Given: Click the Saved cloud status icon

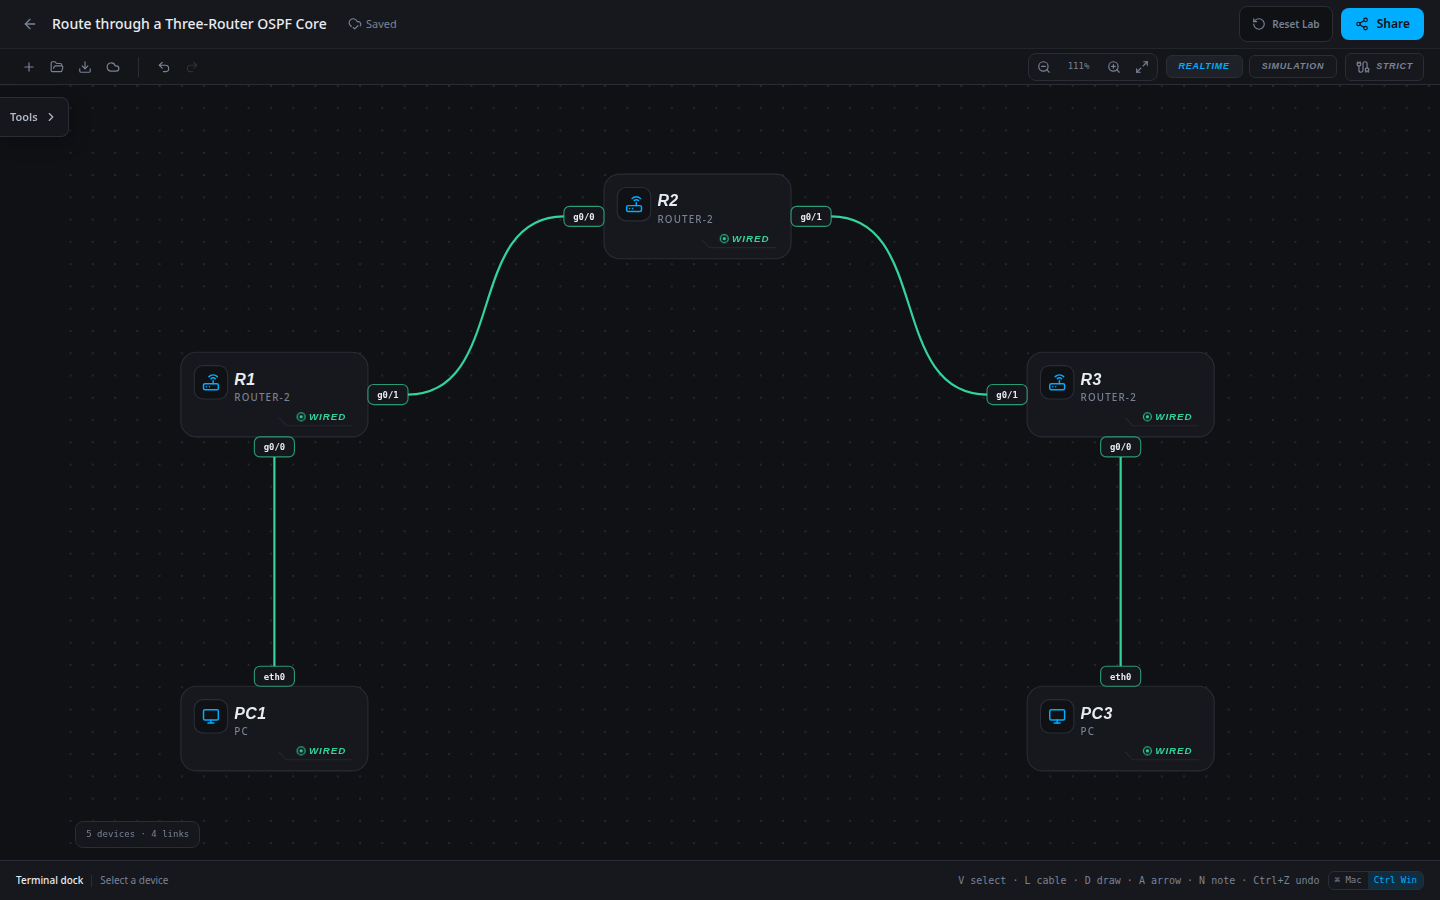Looking at the screenshot, I should pos(354,24).
